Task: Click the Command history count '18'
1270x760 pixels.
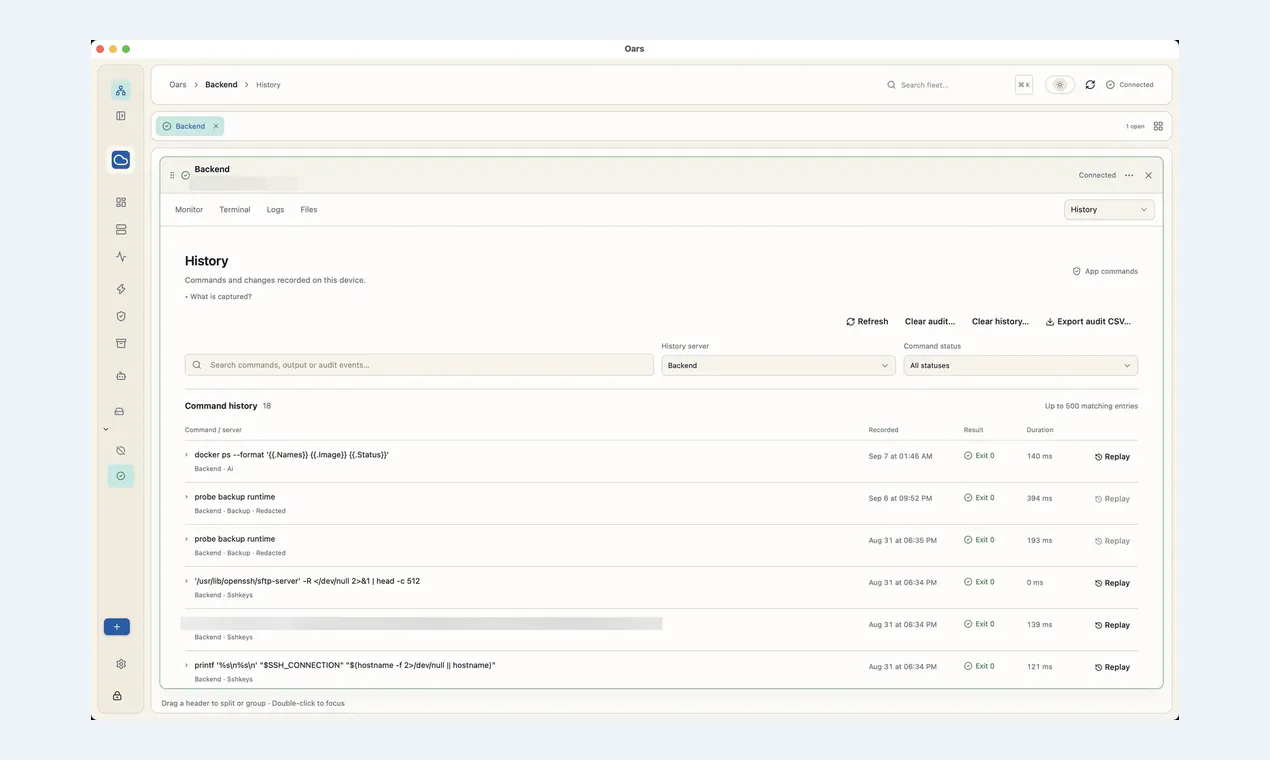Action: pyautogui.click(x=267, y=406)
